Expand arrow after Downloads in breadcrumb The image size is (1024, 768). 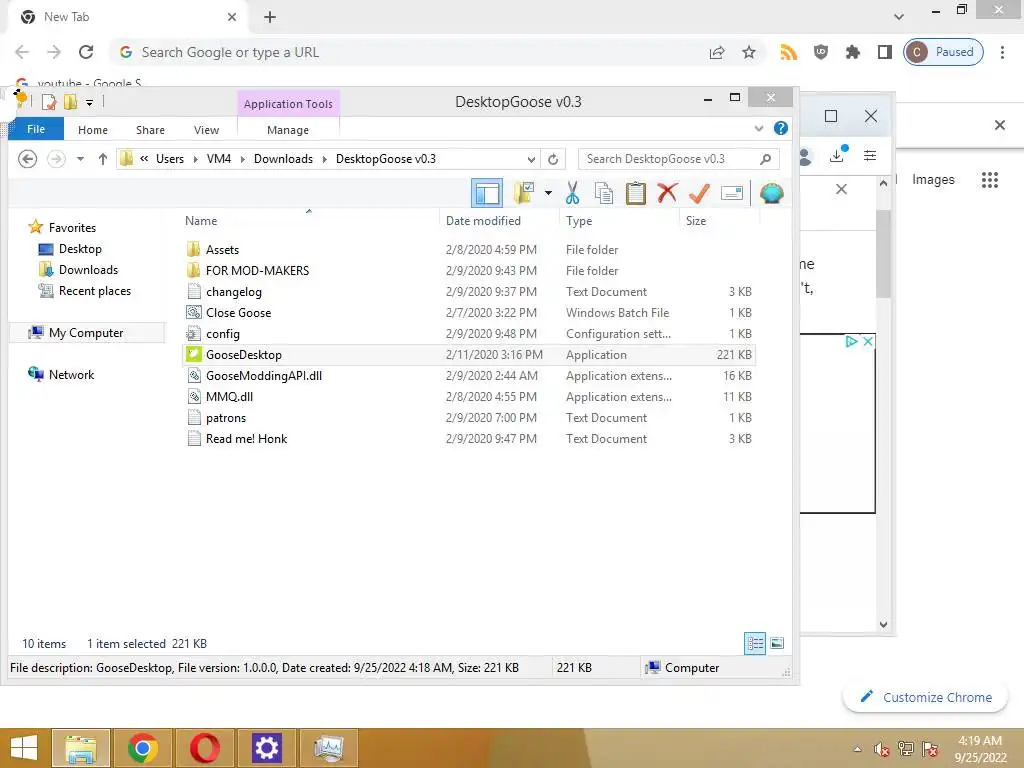click(325, 159)
